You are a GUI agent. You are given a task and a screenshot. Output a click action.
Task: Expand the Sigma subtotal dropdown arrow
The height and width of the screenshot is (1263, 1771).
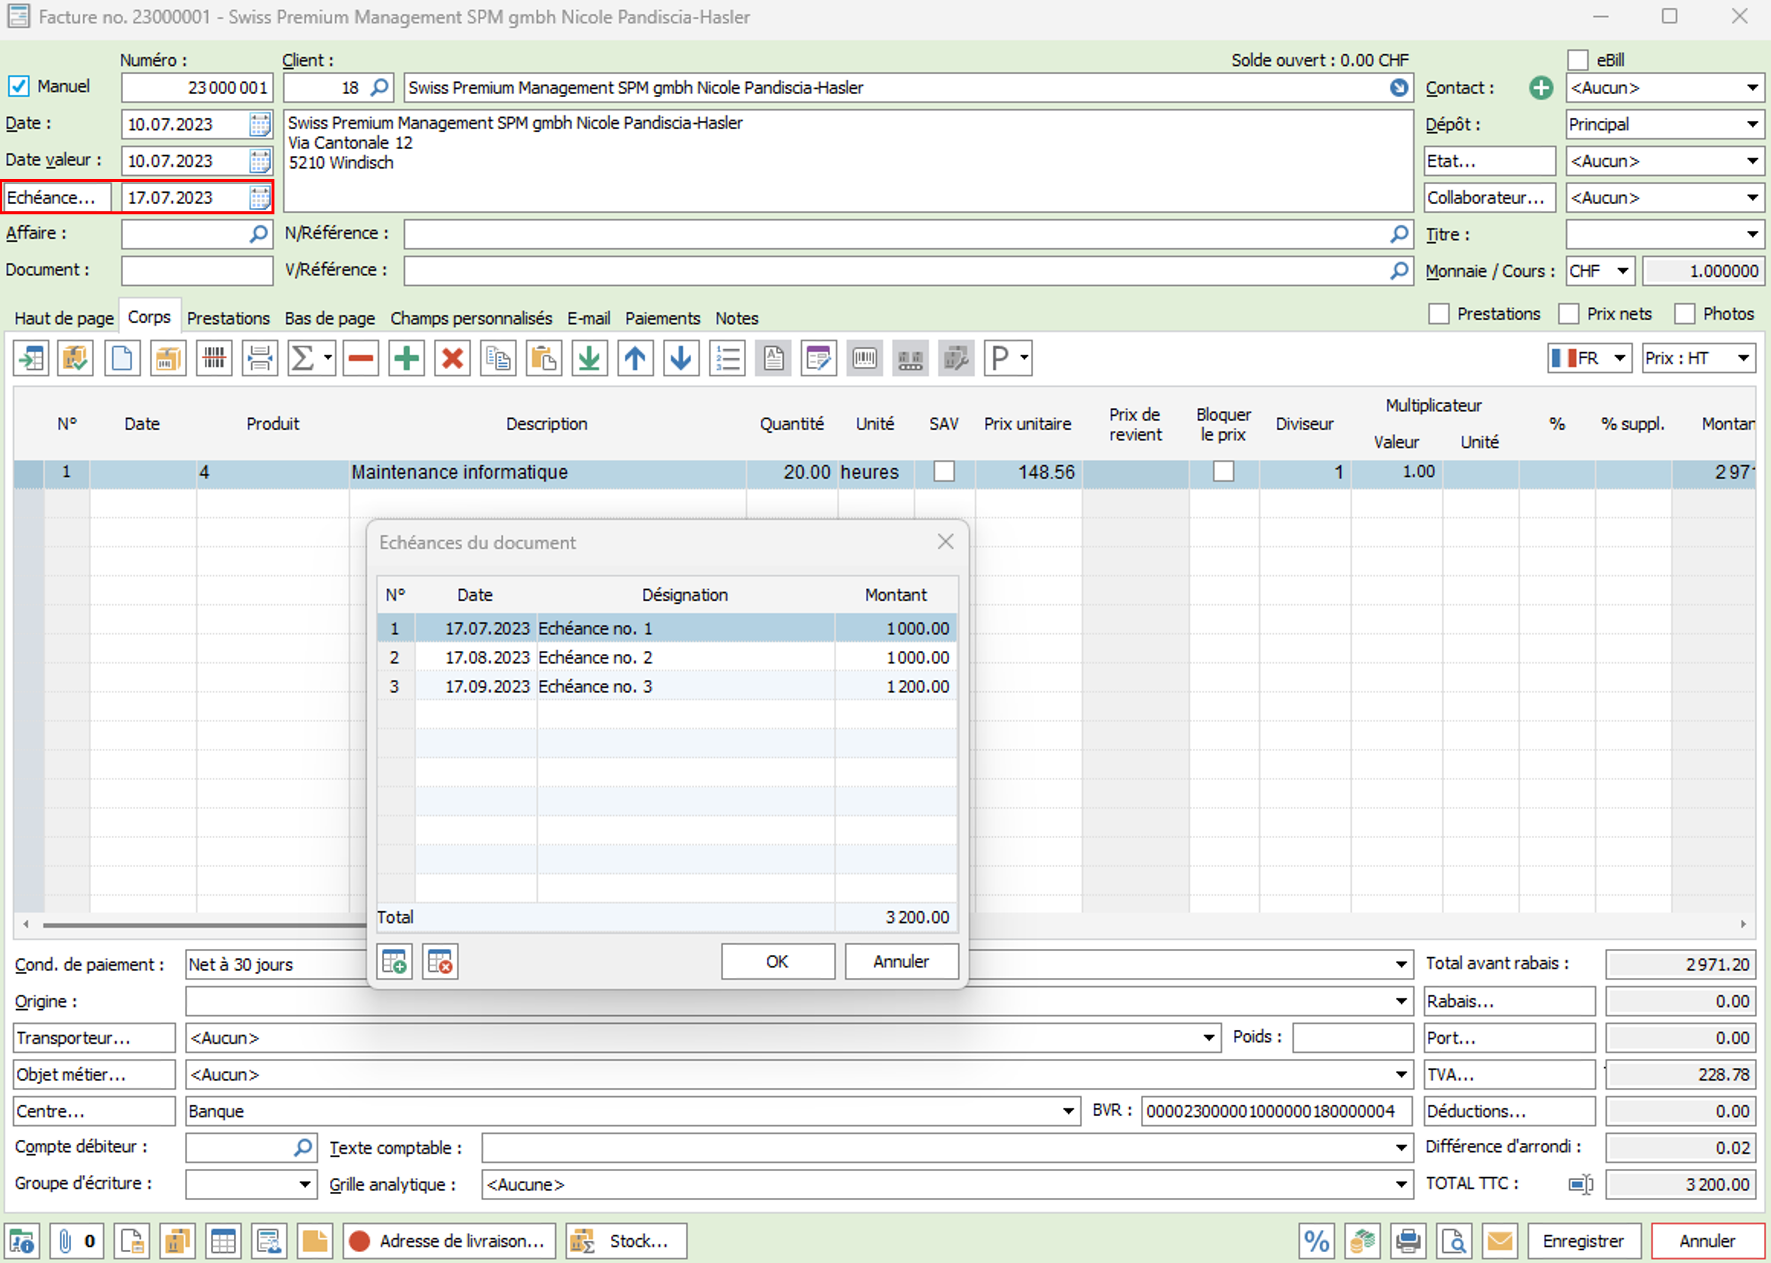[x=328, y=358]
